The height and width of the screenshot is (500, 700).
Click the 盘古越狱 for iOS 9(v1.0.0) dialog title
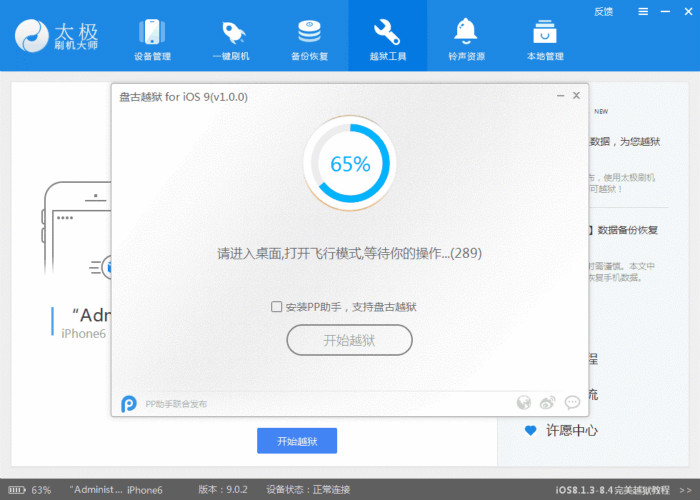pos(183,97)
